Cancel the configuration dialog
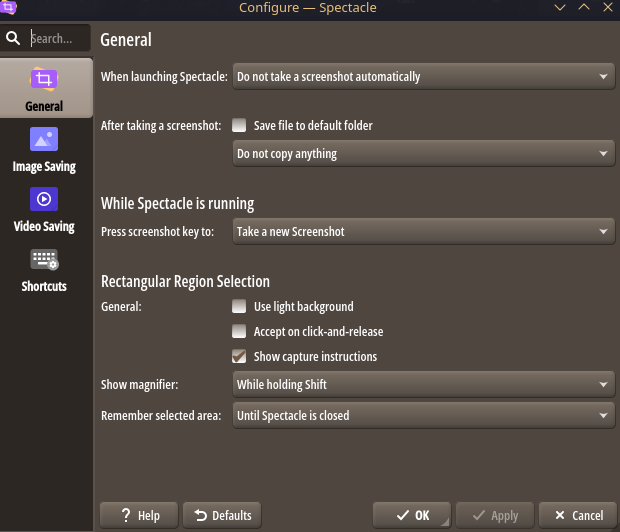620x532 pixels. pos(578,515)
